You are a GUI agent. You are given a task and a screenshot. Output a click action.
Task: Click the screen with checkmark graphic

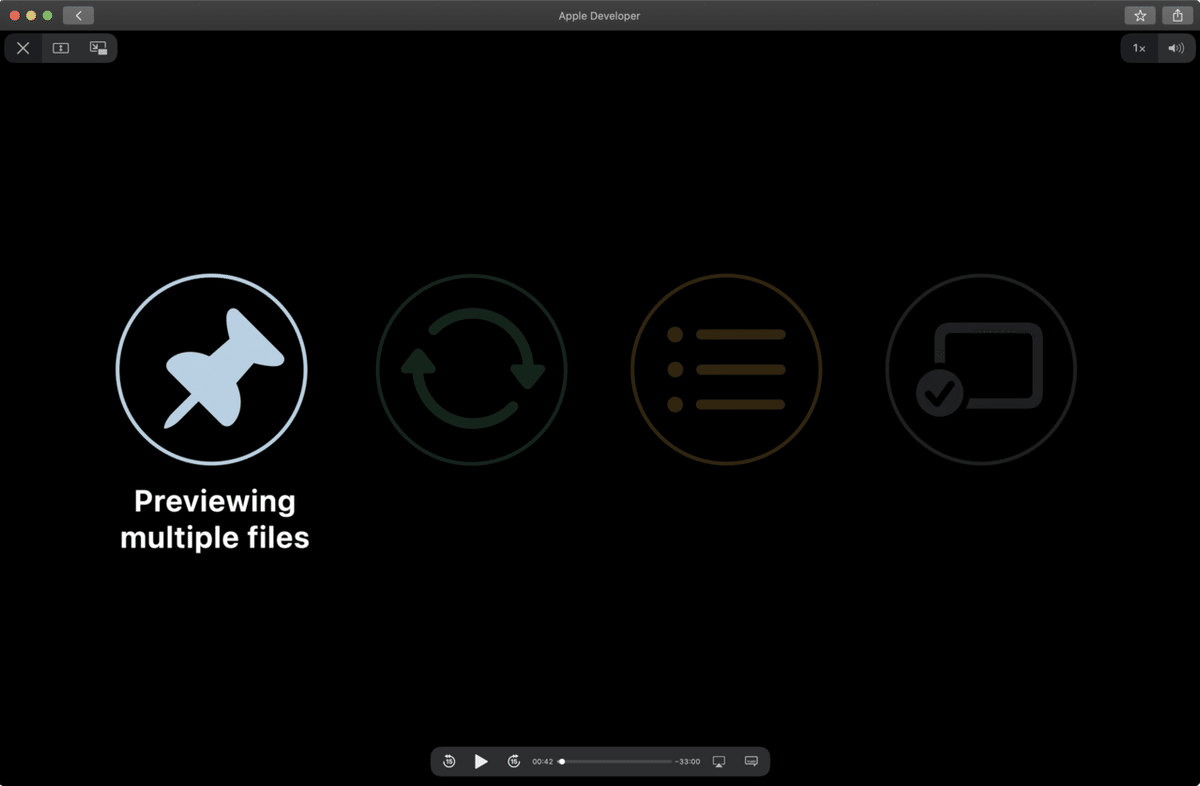tap(981, 369)
